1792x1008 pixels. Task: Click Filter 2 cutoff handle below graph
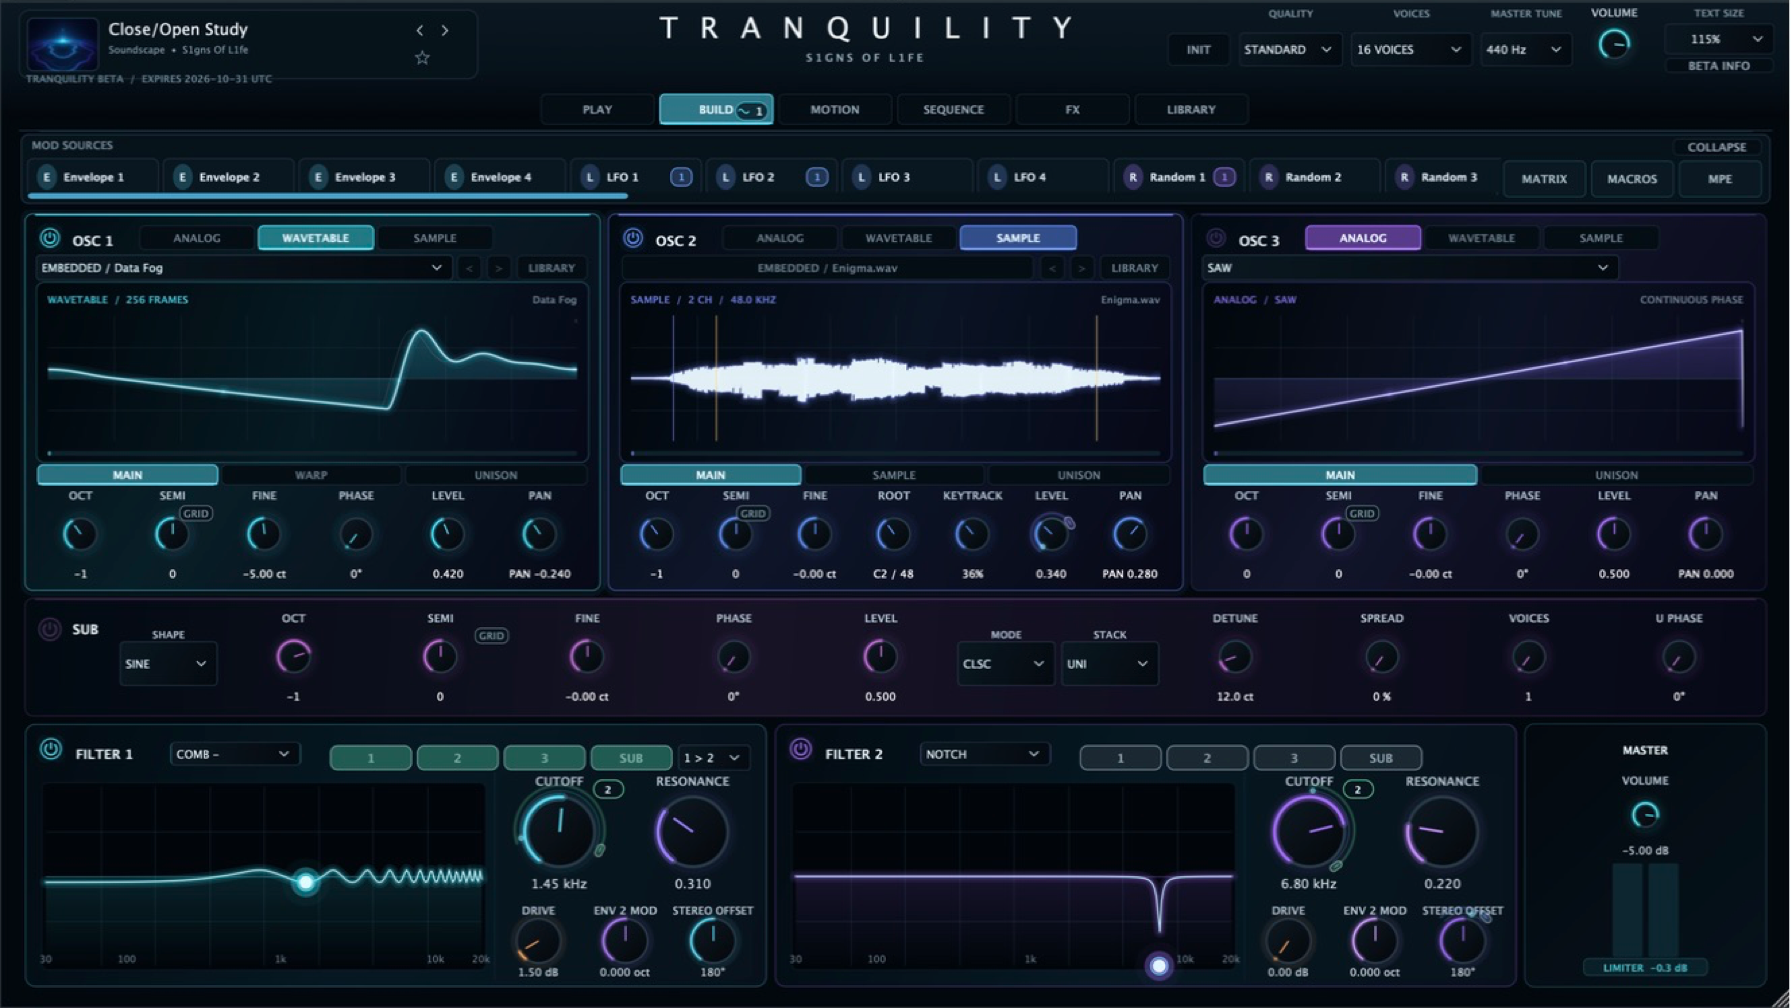[1158, 966]
